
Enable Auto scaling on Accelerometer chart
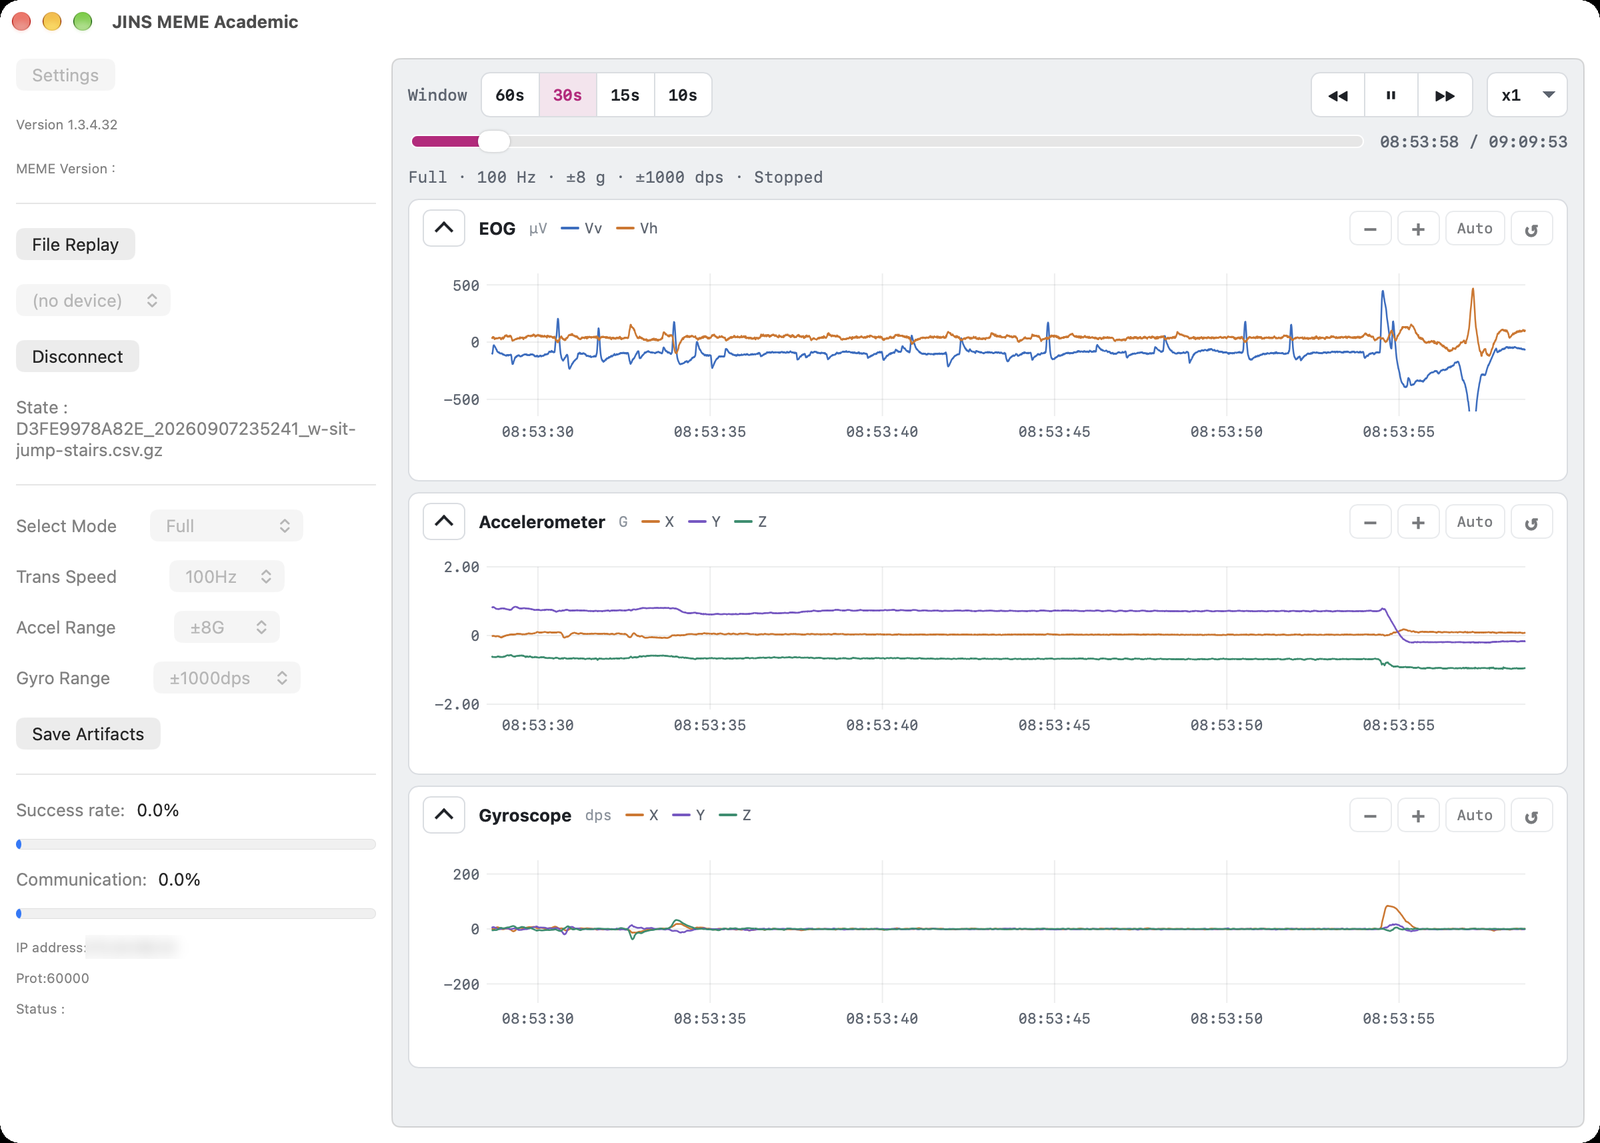(1475, 522)
